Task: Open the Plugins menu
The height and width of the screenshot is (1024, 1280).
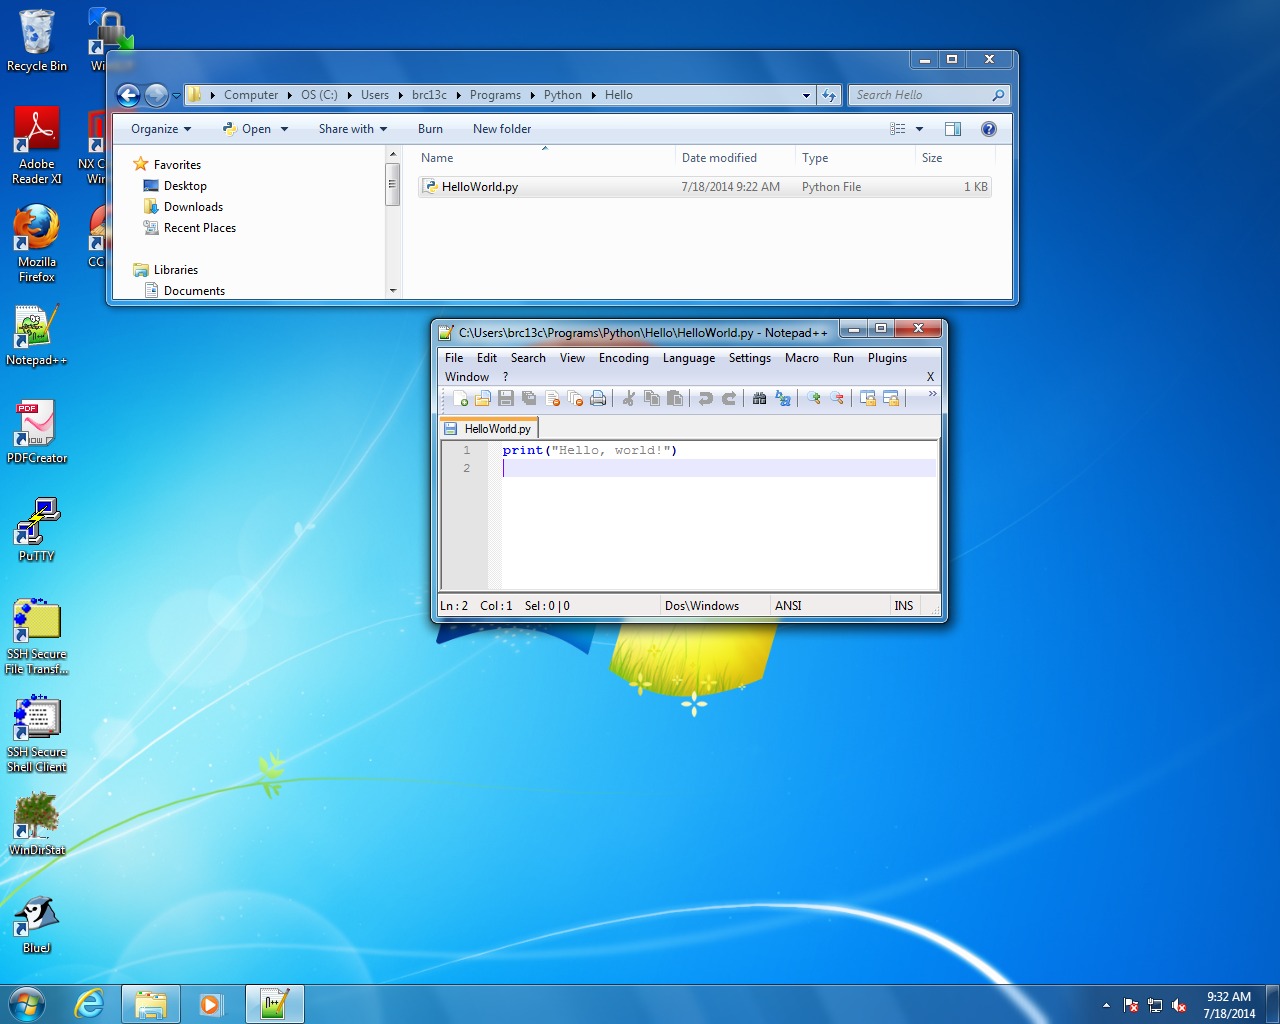Action: [x=888, y=358]
